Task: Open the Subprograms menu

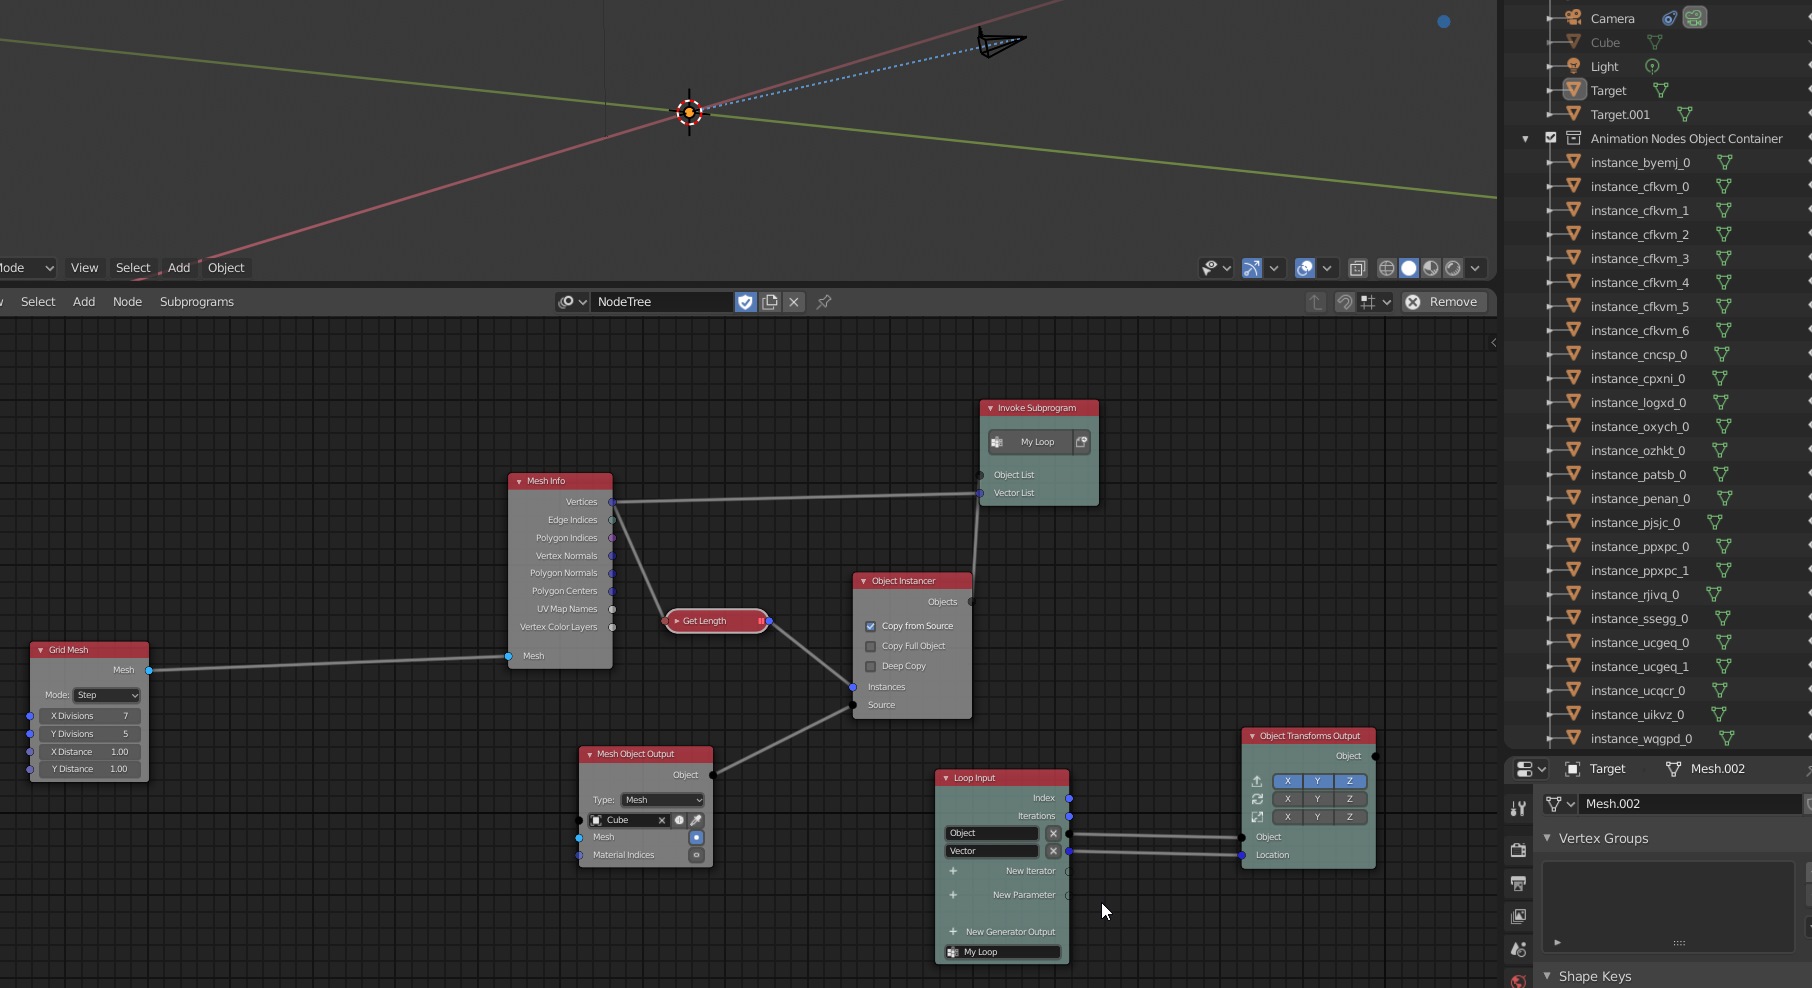Action: (196, 301)
